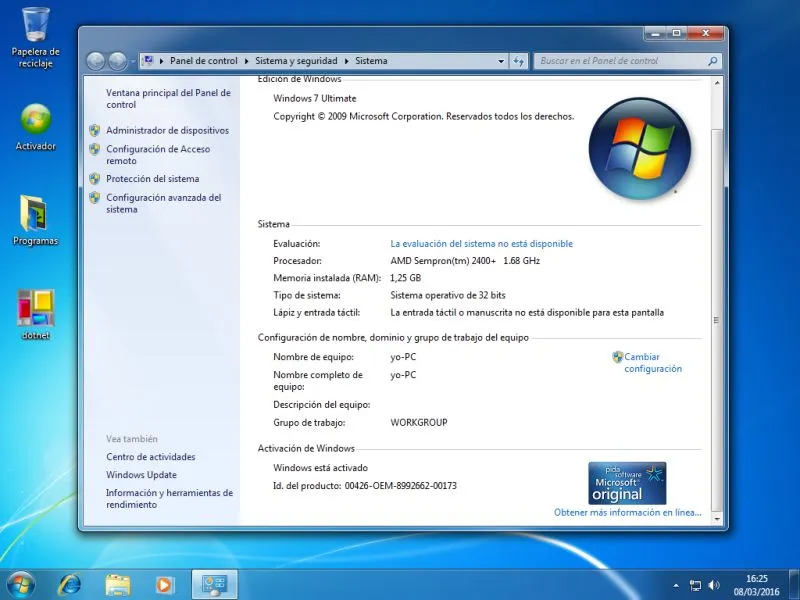Open Windows Update link
This screenshot has width=800, height=600.
coord(141,474)
